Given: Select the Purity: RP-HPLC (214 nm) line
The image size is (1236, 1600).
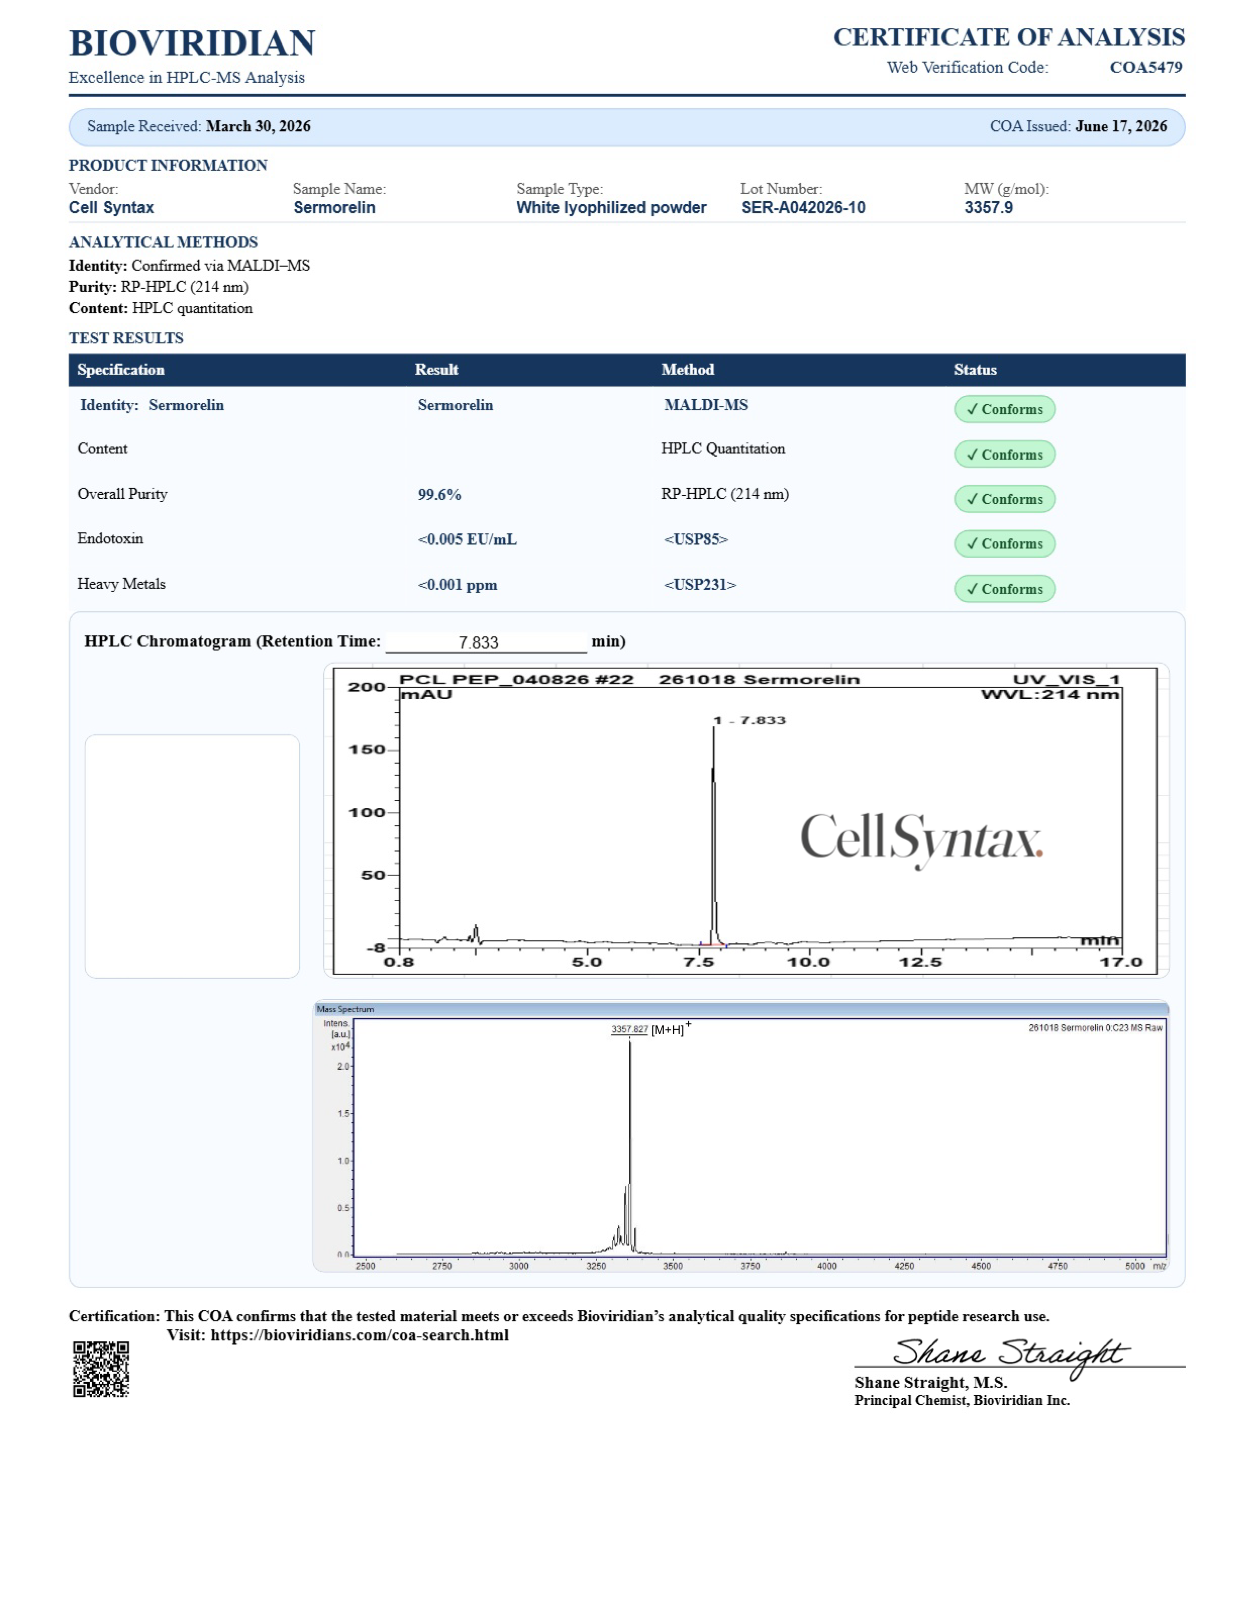Looking at the screenshot, I should tap(159, 287).
